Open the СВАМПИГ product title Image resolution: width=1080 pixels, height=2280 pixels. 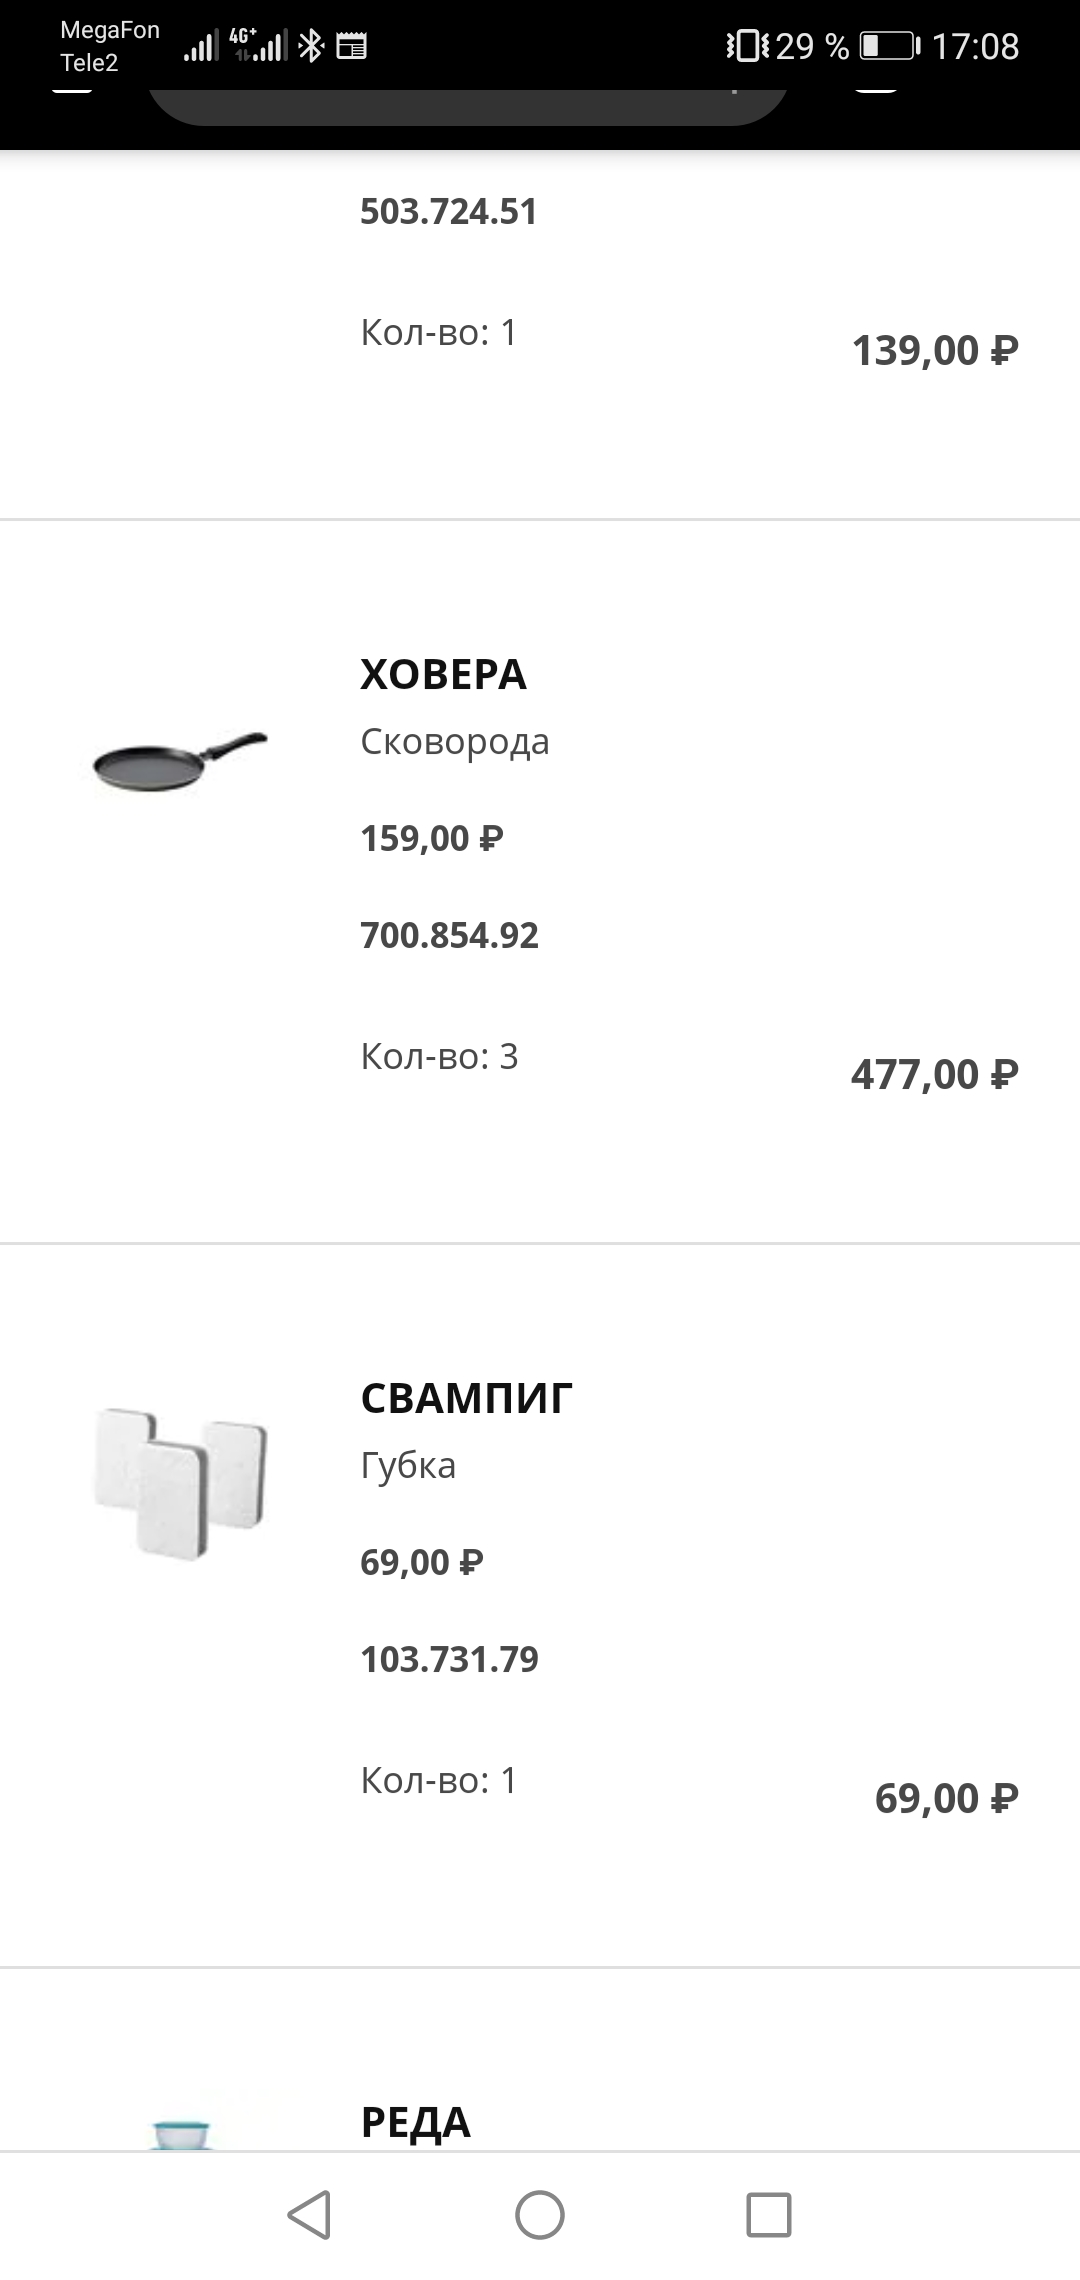point(466,1398)
